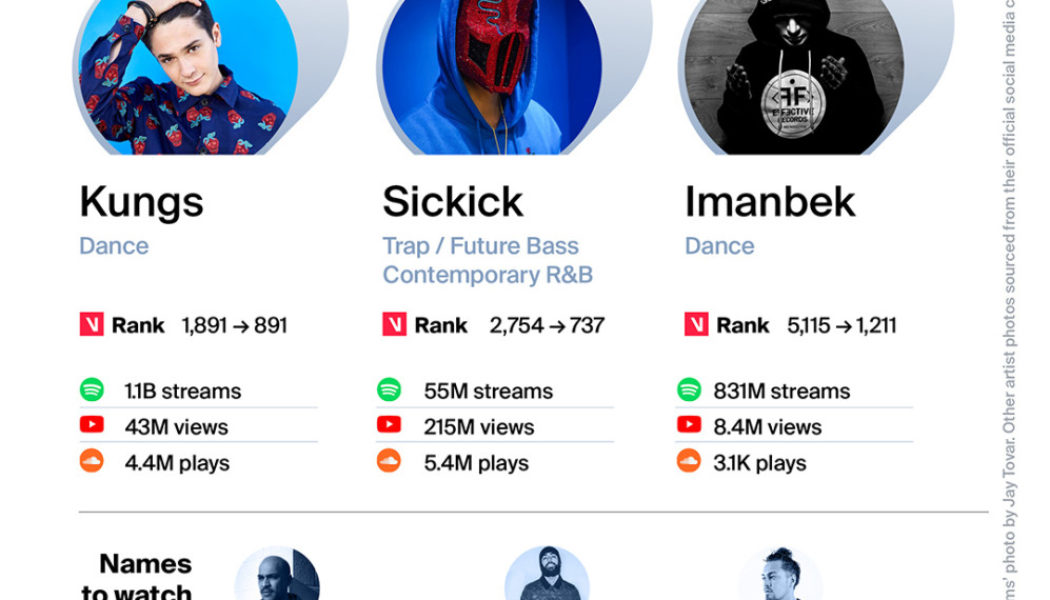Screen dimensions: 1050x600
Task: Click the Spotify icon beside 55M streams
Action: point(388,390)
